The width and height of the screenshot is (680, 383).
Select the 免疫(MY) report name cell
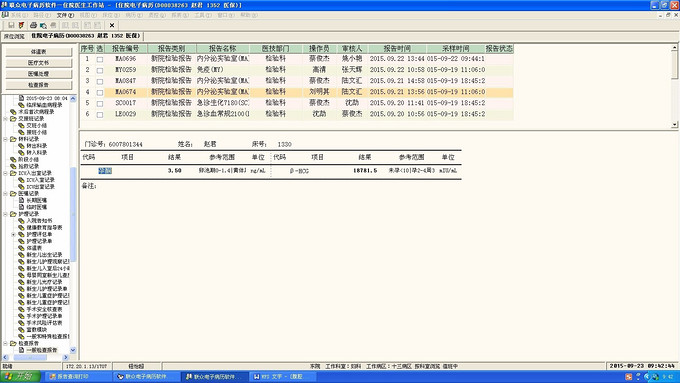pos(223,70)
